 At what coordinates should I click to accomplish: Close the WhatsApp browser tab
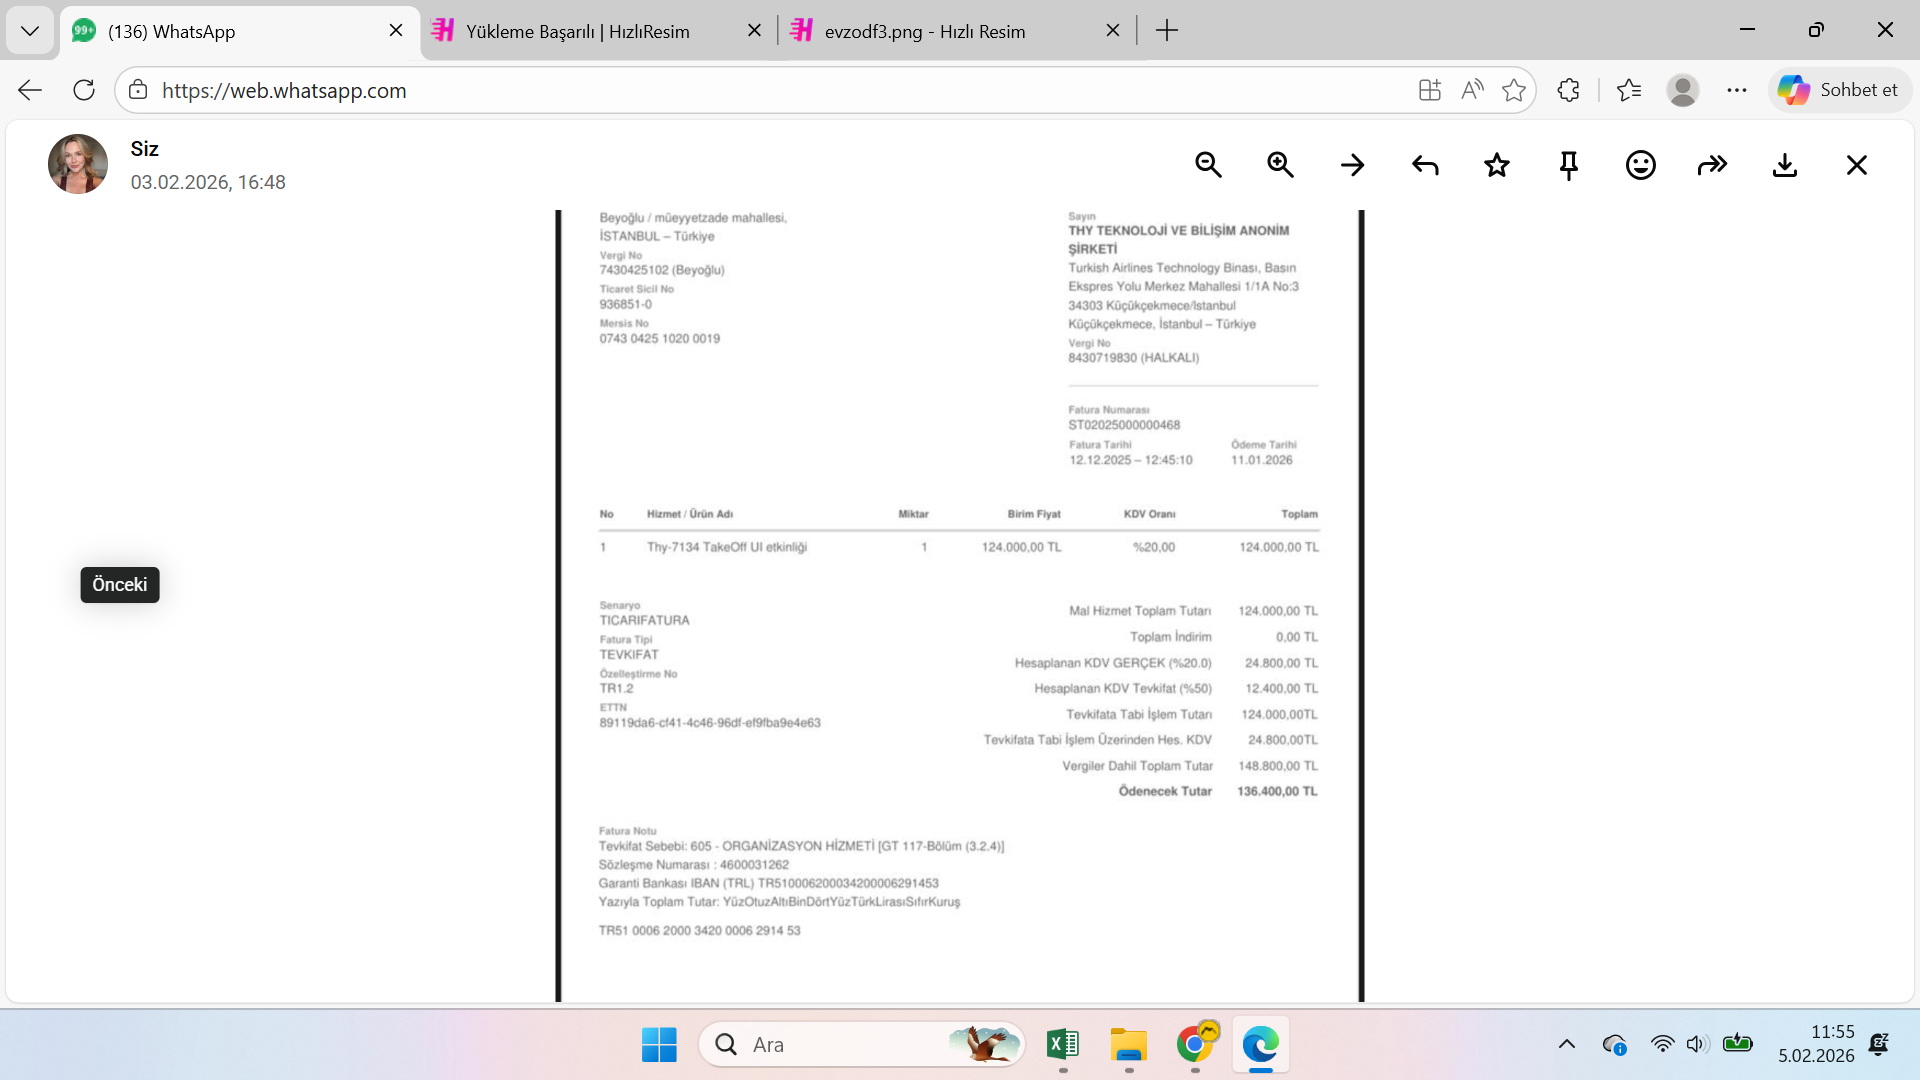click(x=396, y=31)
